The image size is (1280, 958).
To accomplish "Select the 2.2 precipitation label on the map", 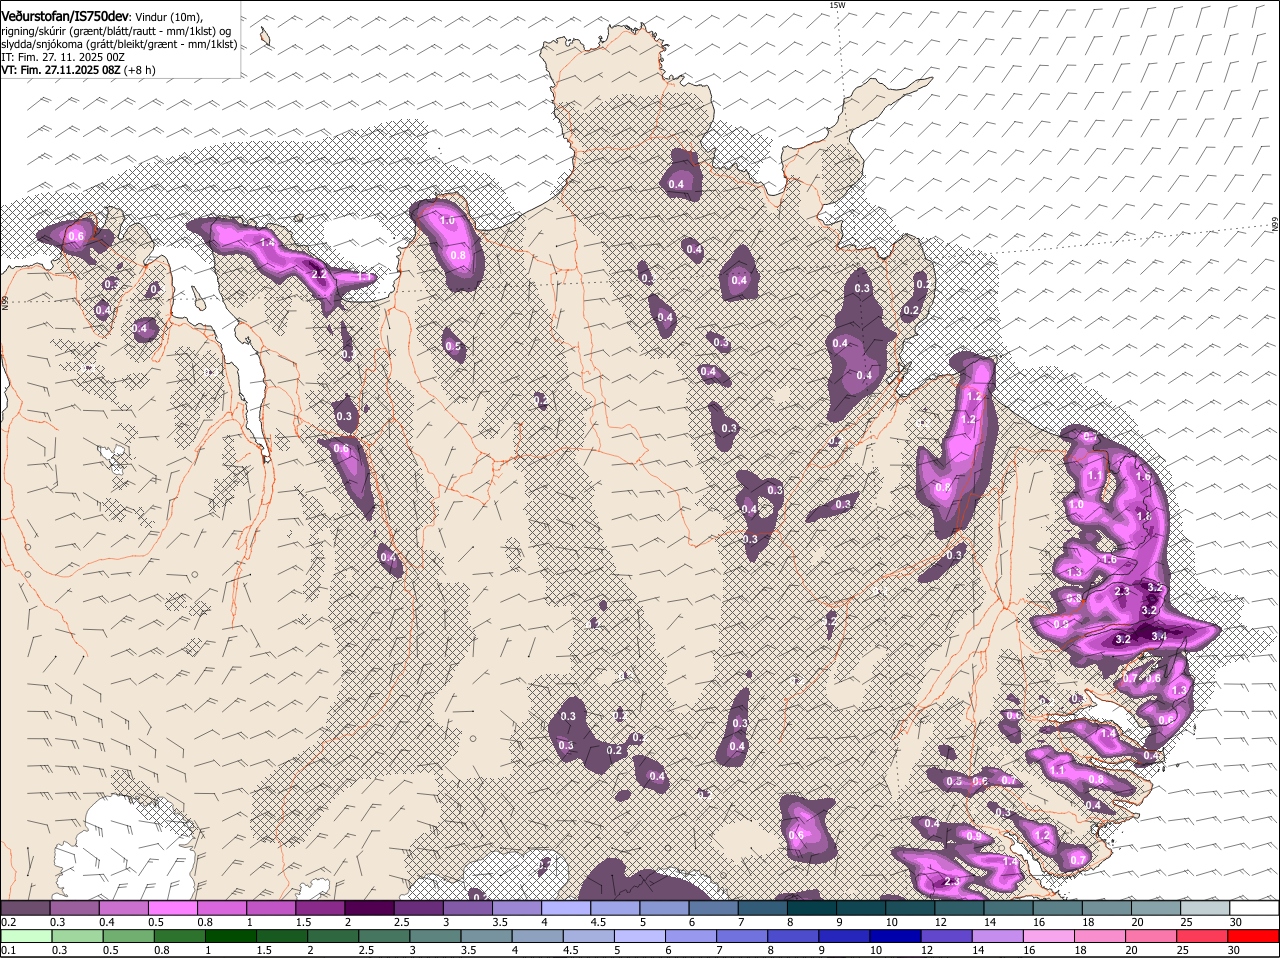I will pos(319,274).
